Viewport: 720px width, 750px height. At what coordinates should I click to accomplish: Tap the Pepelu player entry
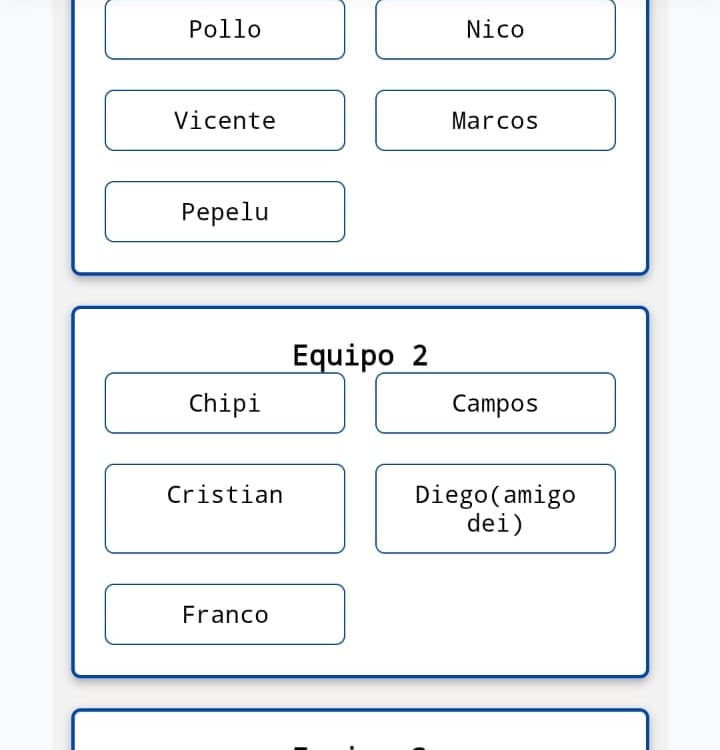[225, 211]
